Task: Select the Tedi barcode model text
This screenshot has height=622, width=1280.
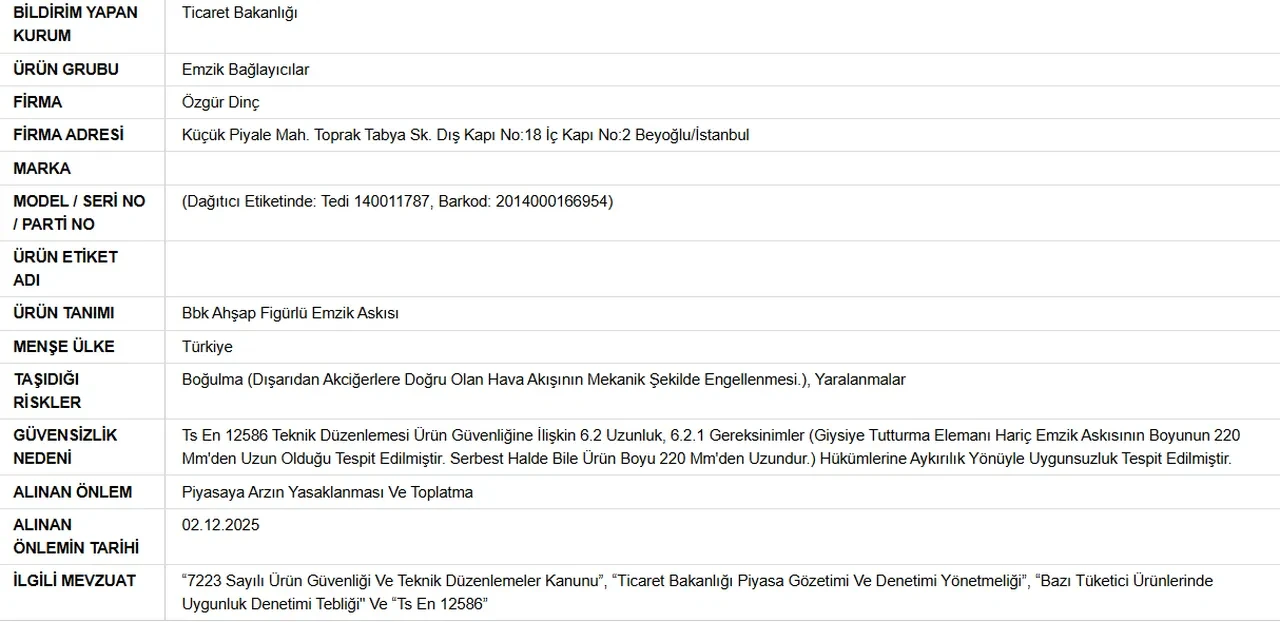Action: (397, 201)
